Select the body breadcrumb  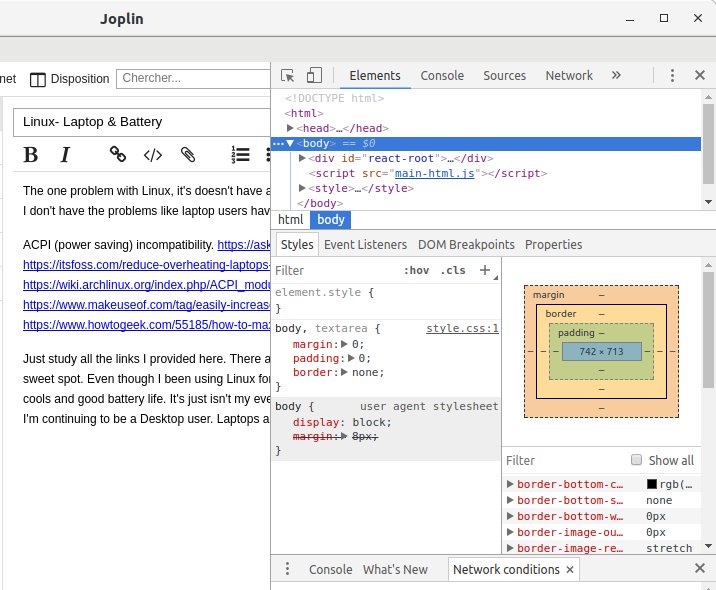pos(331,220)
